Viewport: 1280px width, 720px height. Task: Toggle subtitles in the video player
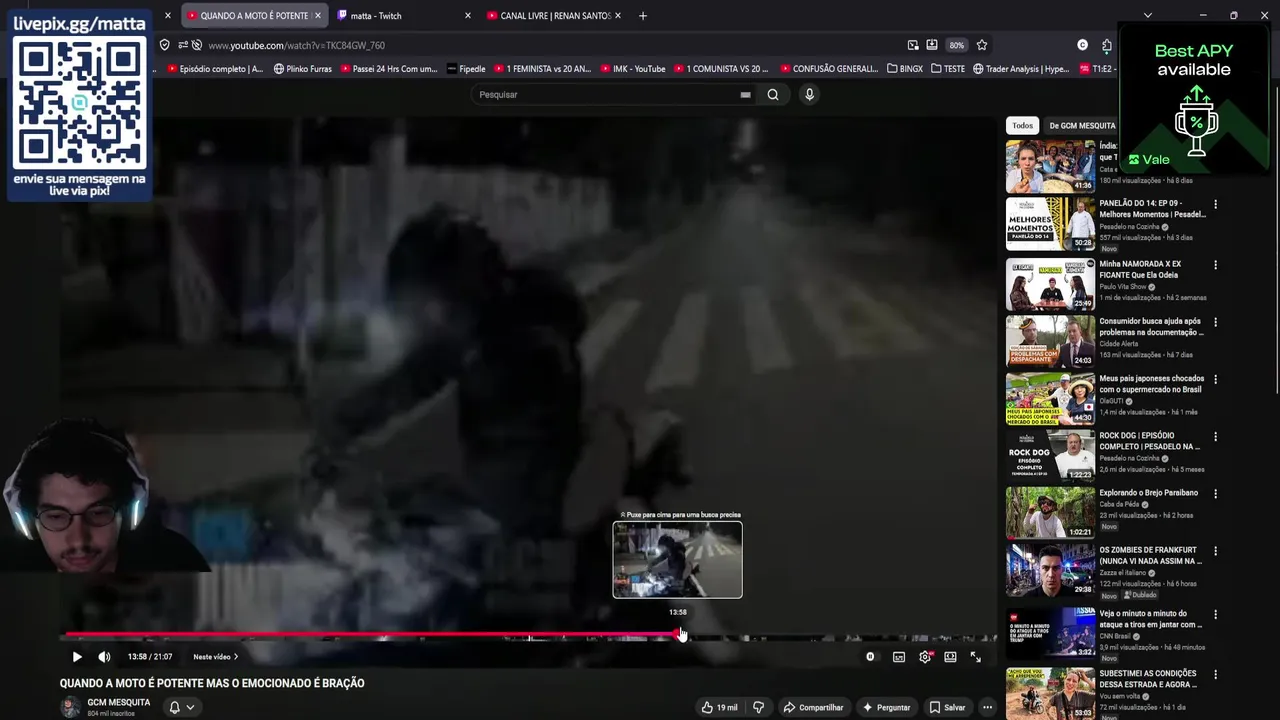pos(899,657)
